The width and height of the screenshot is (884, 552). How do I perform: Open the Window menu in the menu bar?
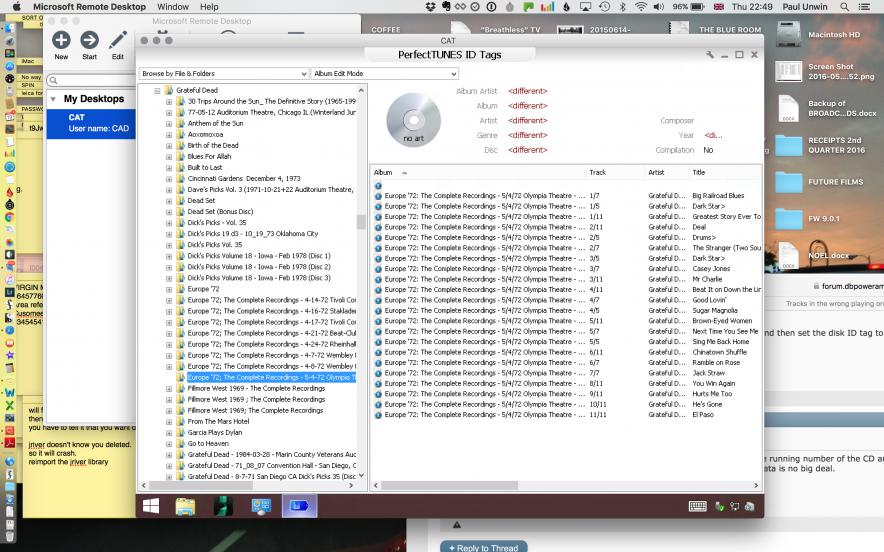coord(173,6)
